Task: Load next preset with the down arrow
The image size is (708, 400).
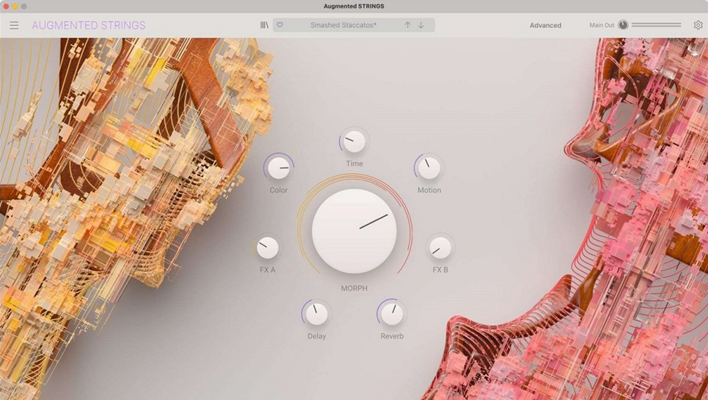Action: (x=421, y=25)
